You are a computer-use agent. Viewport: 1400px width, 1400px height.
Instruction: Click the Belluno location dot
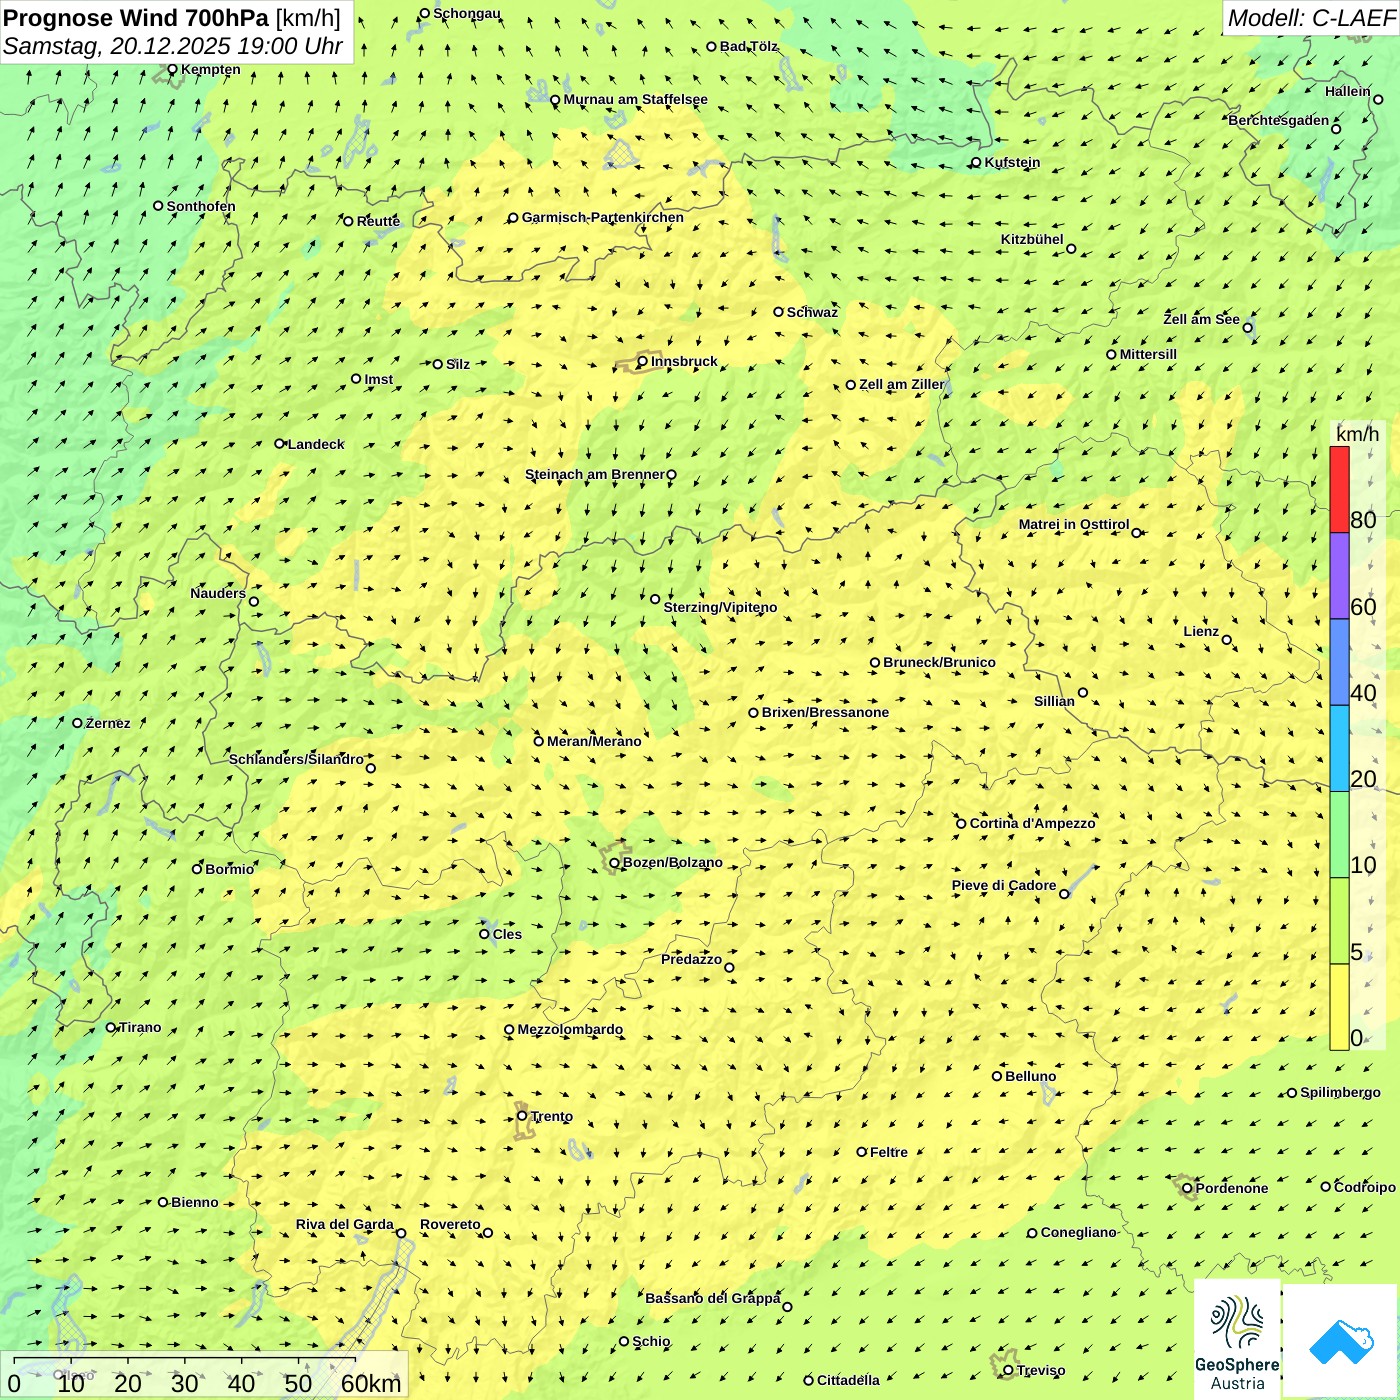(996, 1076)
